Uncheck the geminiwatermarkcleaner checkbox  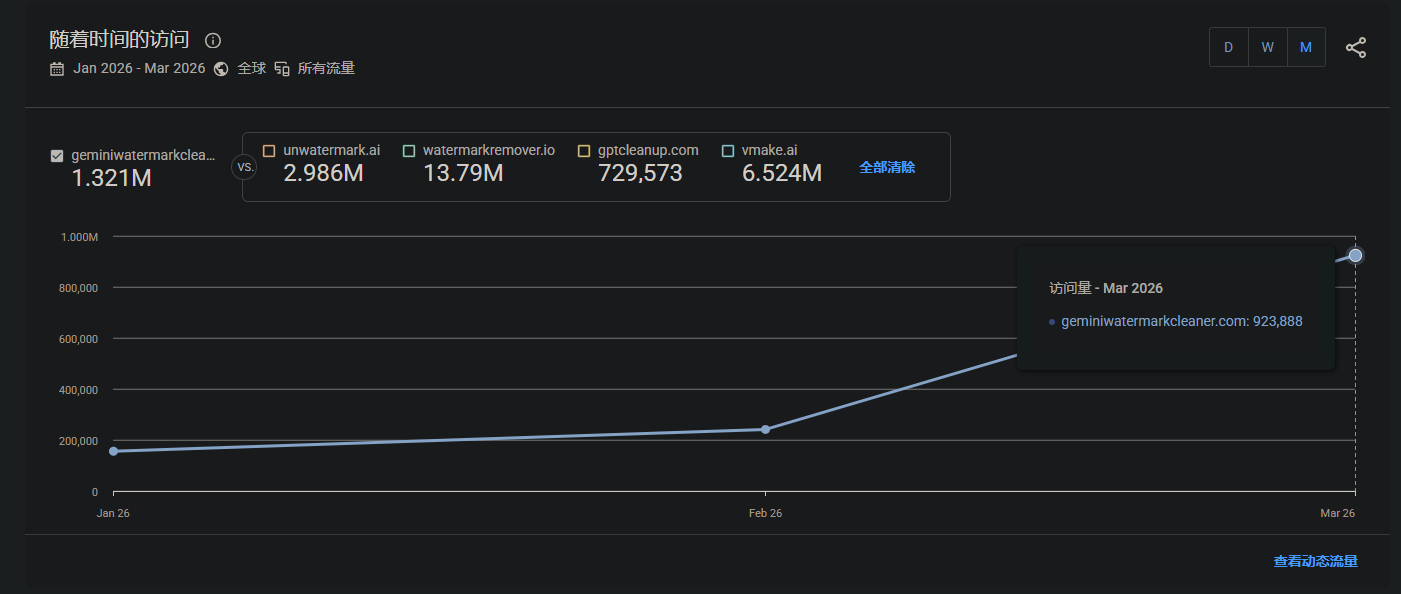[57, 156]
